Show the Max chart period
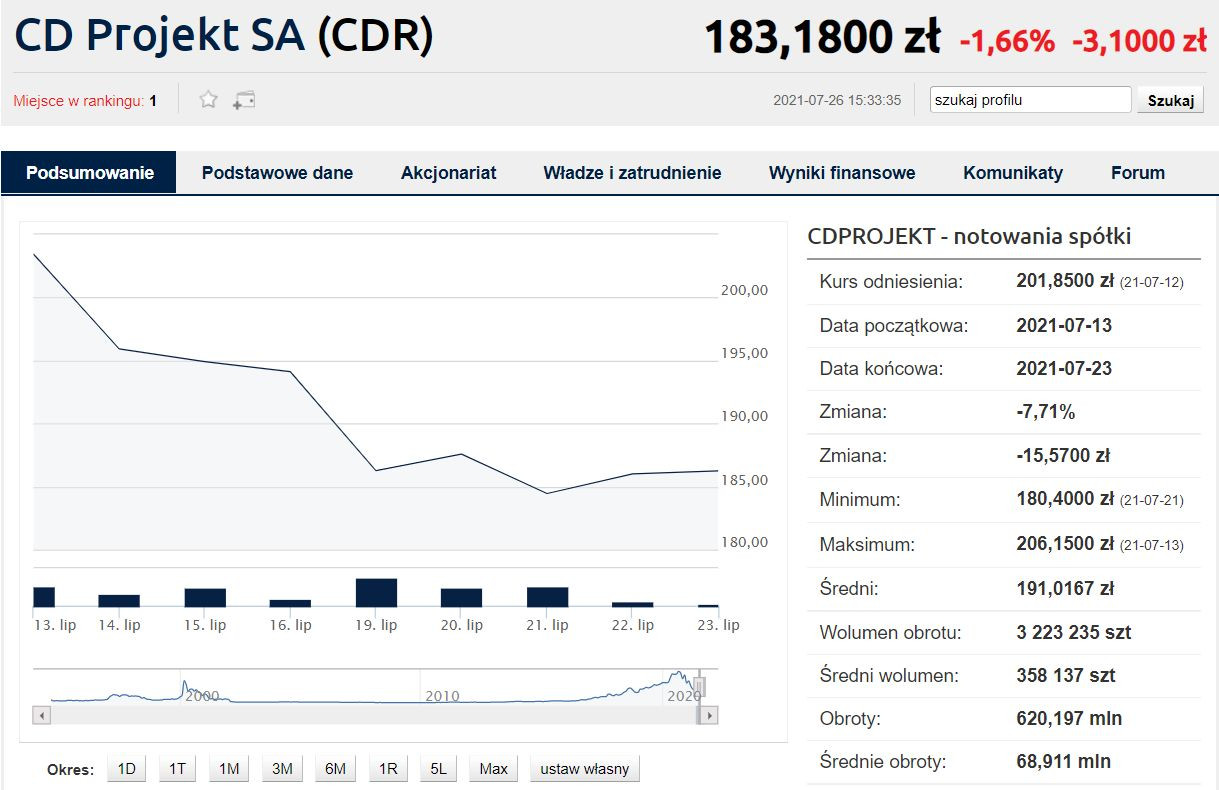Image resolution: width=1219 pixels, height=790 pixels. (x=493, y=769)
